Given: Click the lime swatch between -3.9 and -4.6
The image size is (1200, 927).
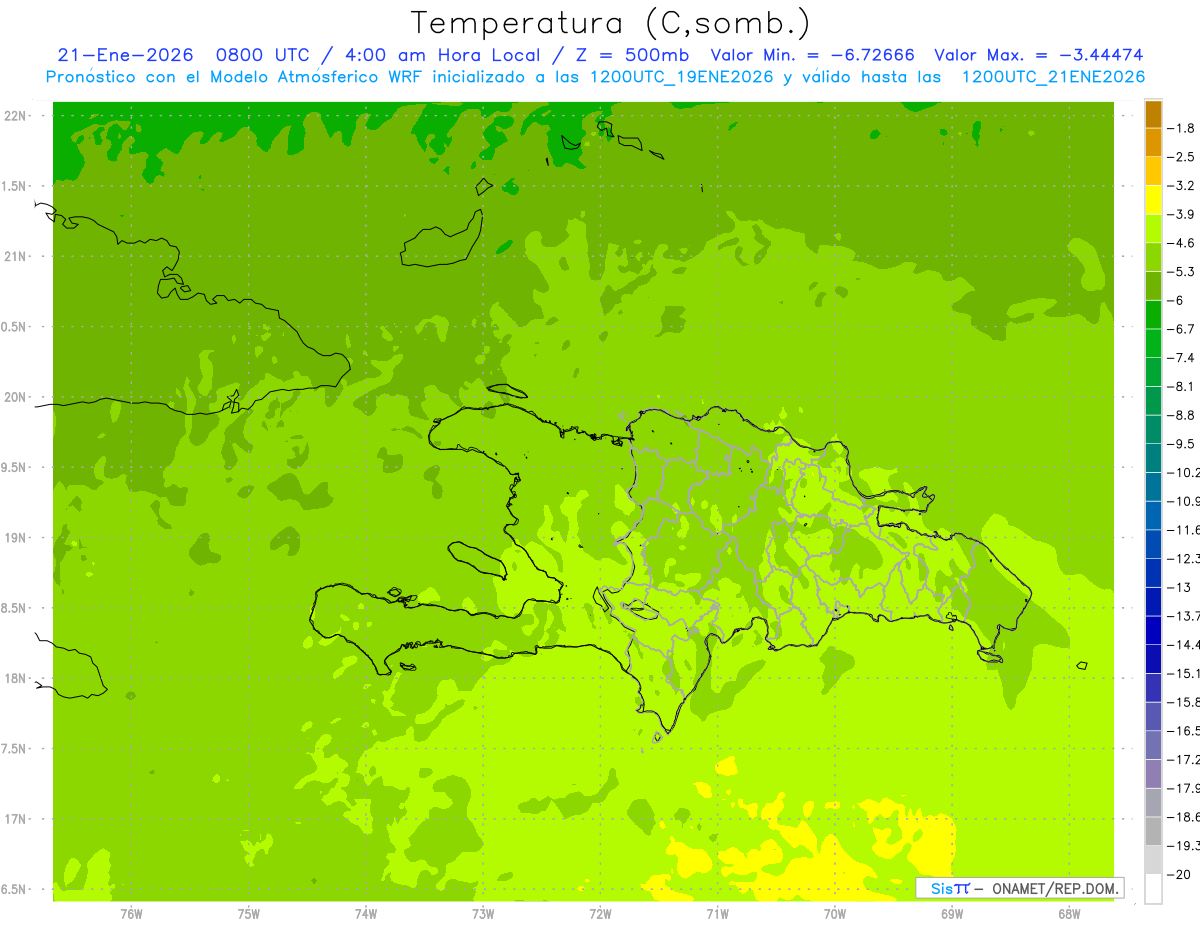Looking at the screenshot, I should click(1153, 229).
